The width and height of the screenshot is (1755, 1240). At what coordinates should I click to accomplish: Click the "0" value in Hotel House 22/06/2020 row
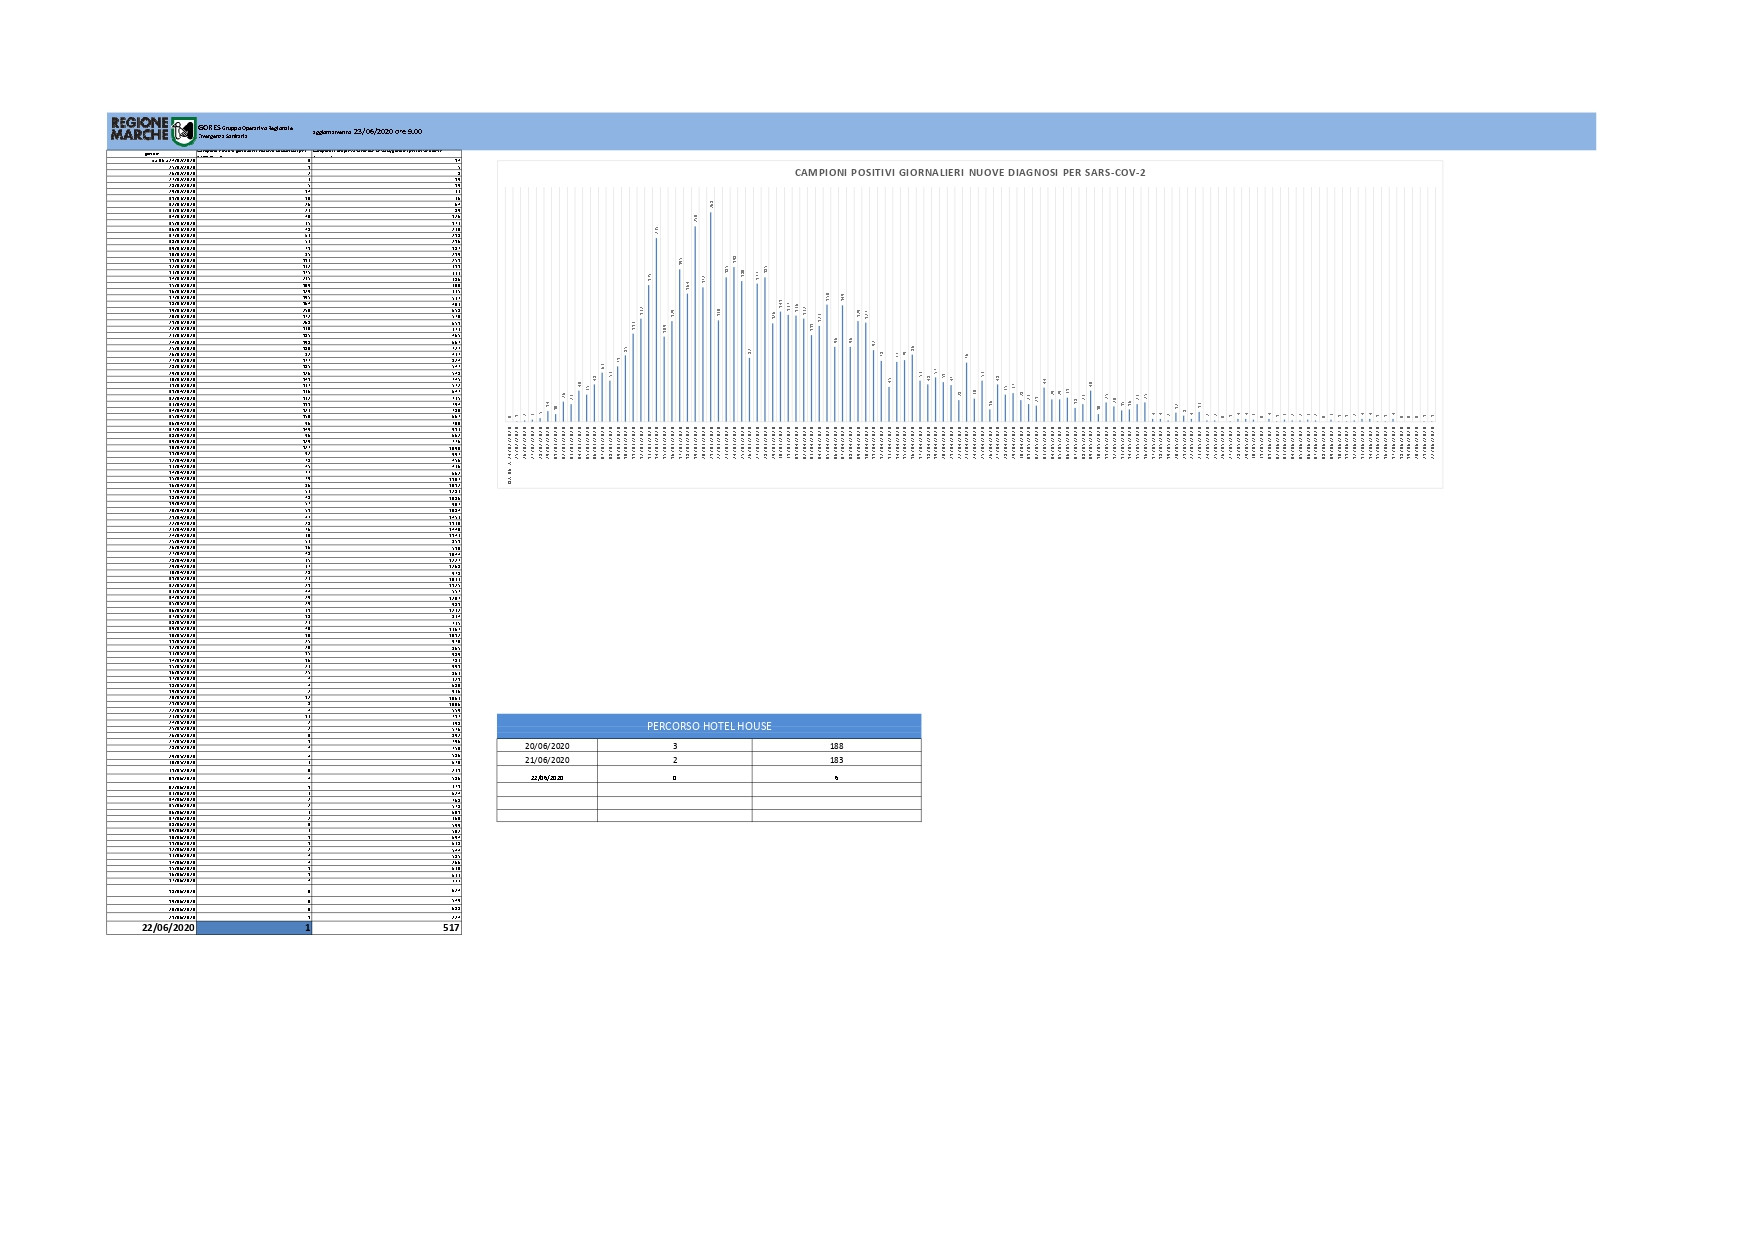point(675,777)
